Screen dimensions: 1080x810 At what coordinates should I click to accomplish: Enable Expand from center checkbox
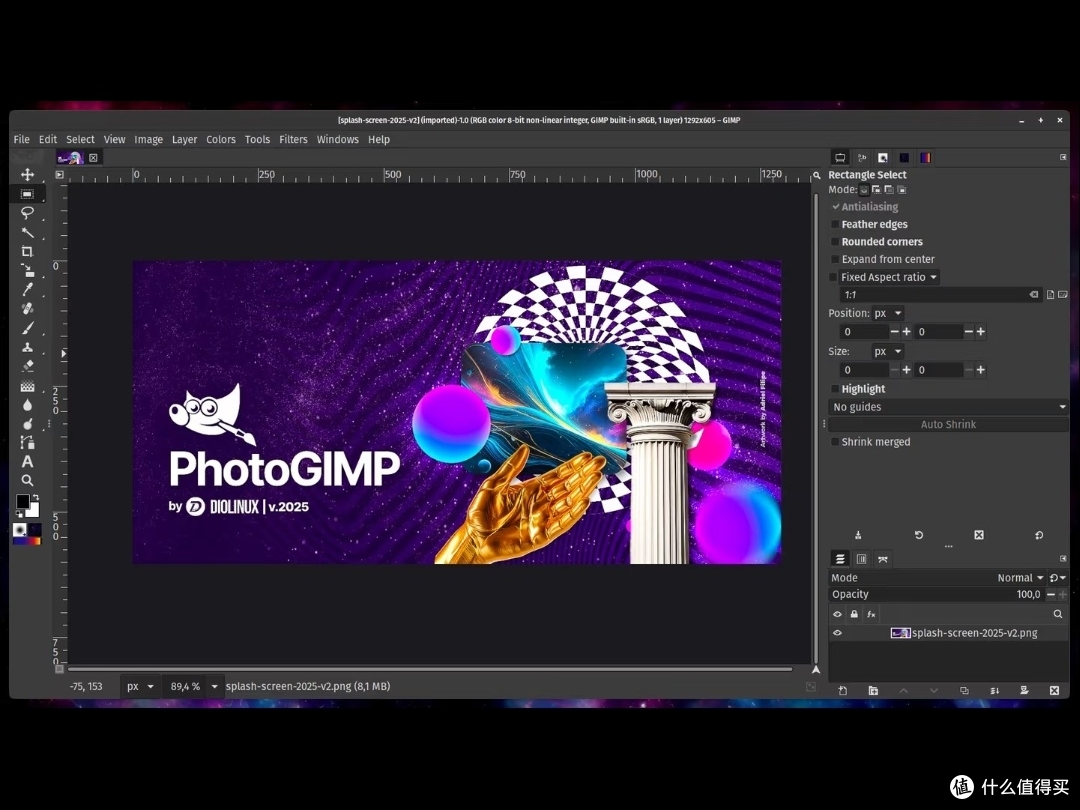(835, 260)
